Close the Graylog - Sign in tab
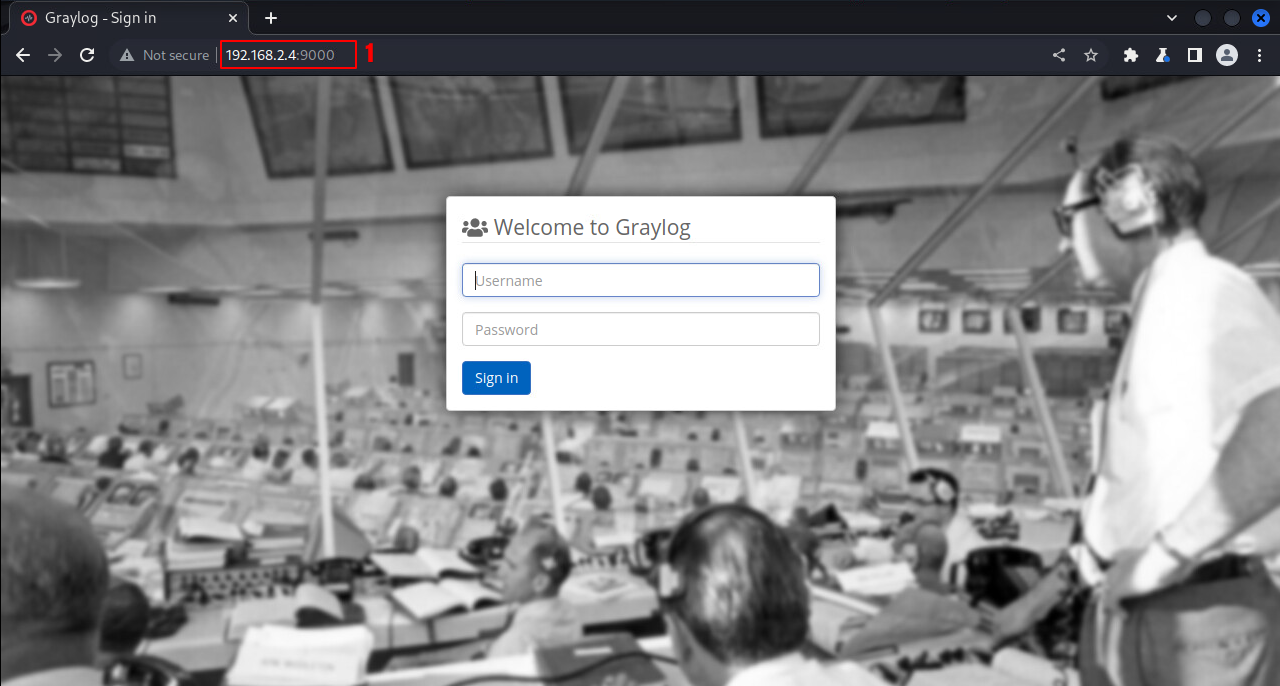Viewport: 1280px width, 686px height. click(234, 18)
